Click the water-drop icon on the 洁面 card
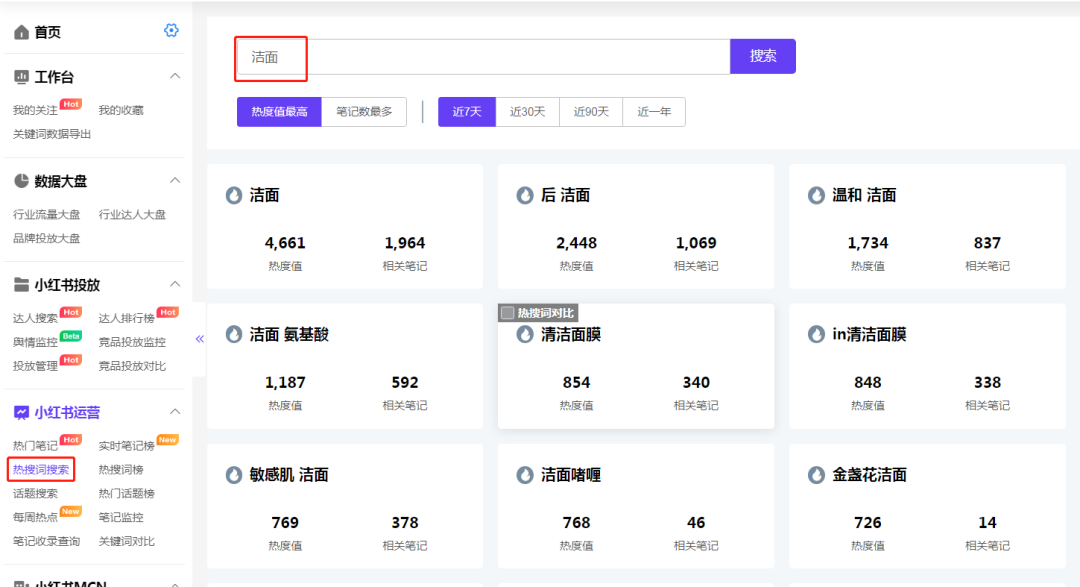 (x=233, y=195)
